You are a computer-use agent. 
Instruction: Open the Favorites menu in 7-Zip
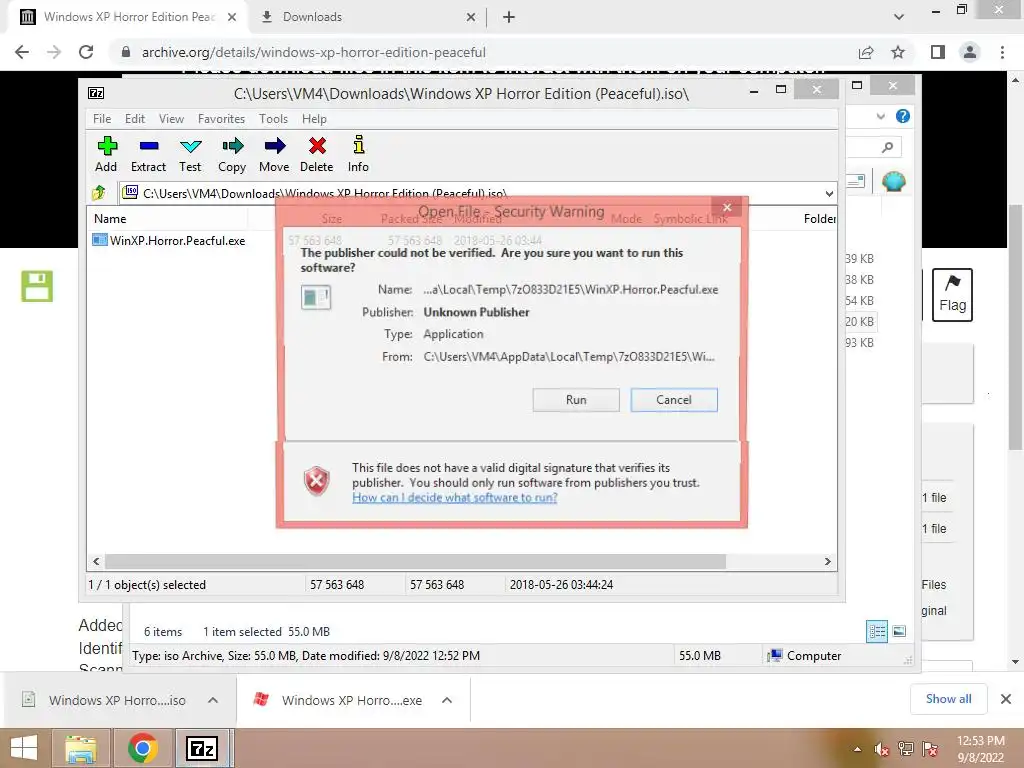tap(221, 119)
